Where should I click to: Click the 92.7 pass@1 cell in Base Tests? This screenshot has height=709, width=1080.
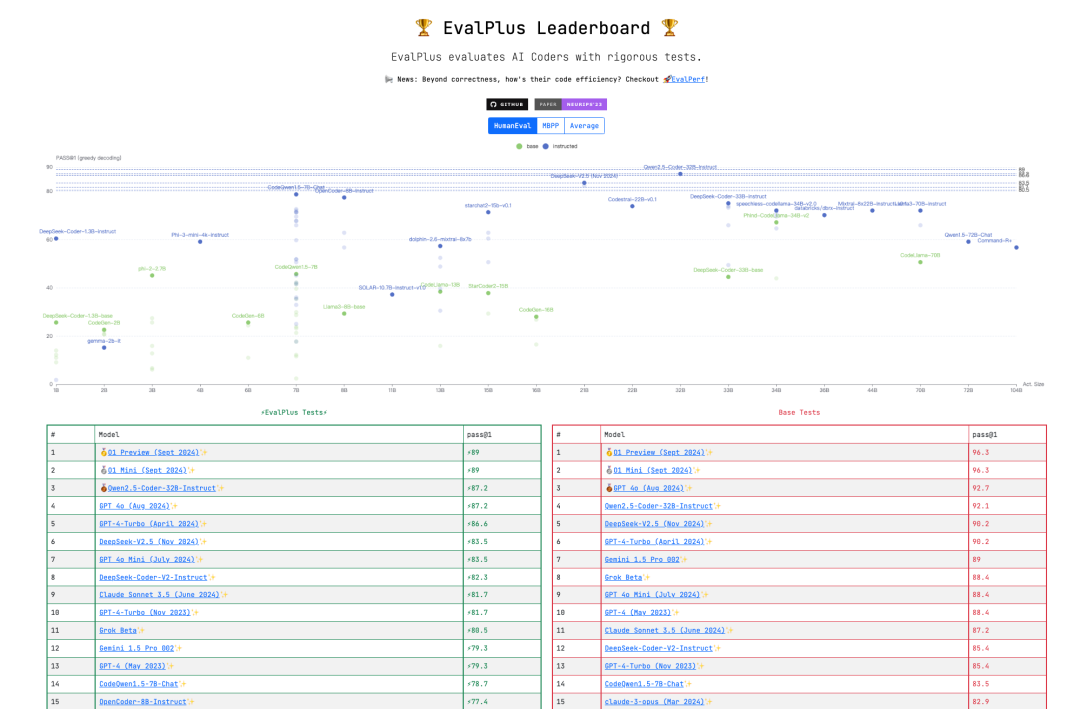1007,489
